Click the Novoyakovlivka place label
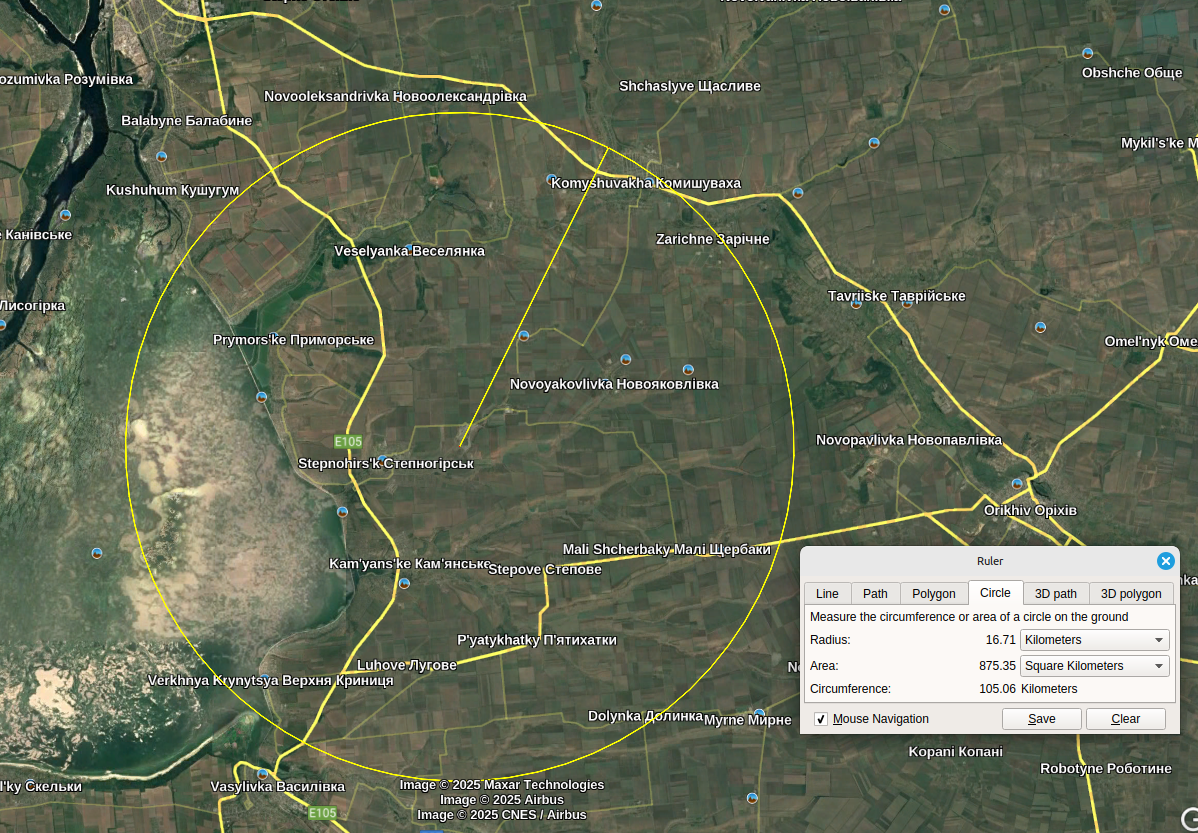 click(614, 384)
